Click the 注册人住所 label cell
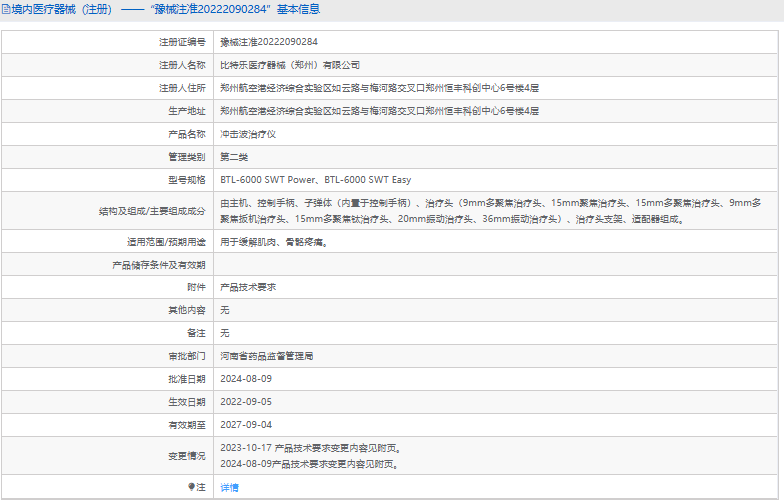This screenshot has height=500, width=784. (108, 88)
